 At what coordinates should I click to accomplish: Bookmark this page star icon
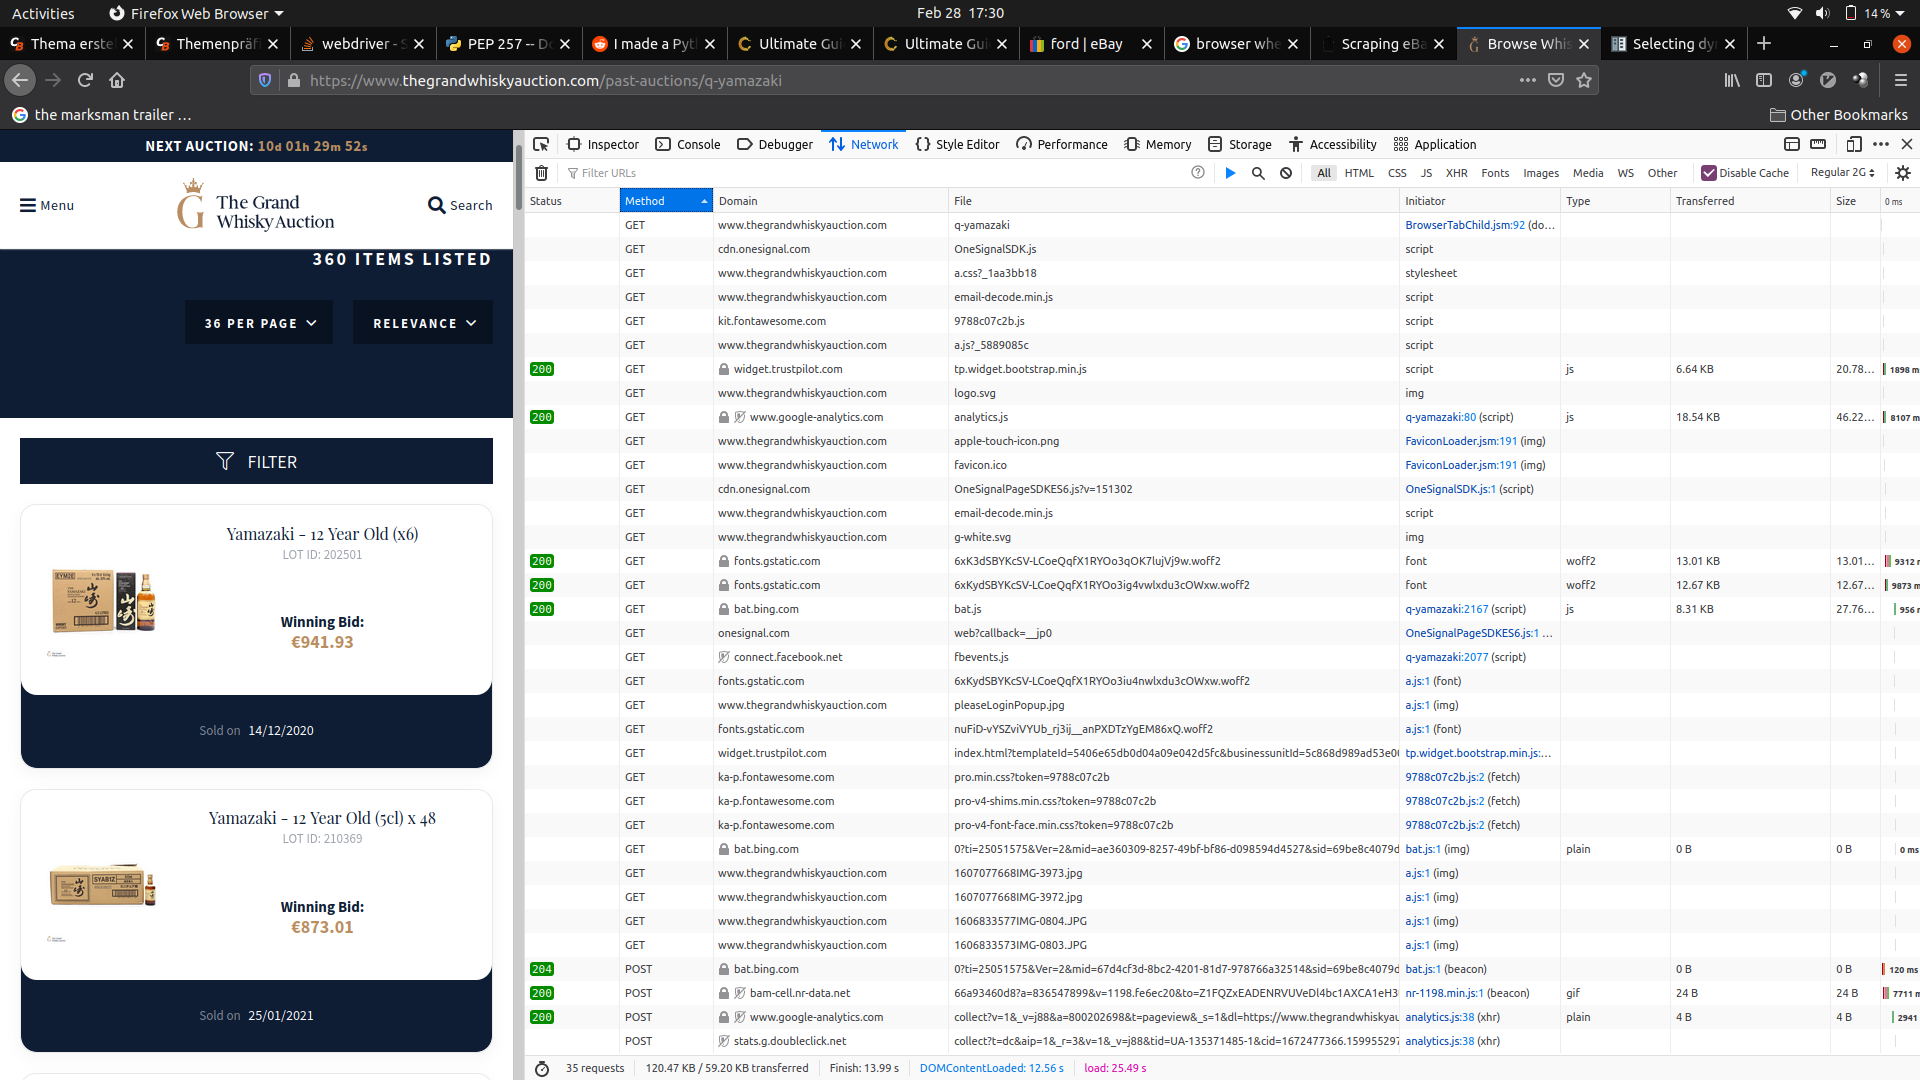coord(1584,80)
